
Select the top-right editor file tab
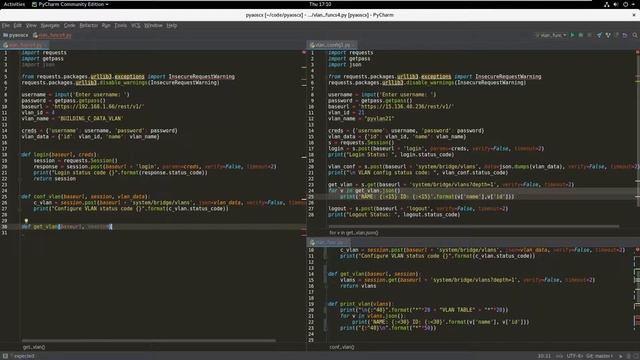(332, 45)
